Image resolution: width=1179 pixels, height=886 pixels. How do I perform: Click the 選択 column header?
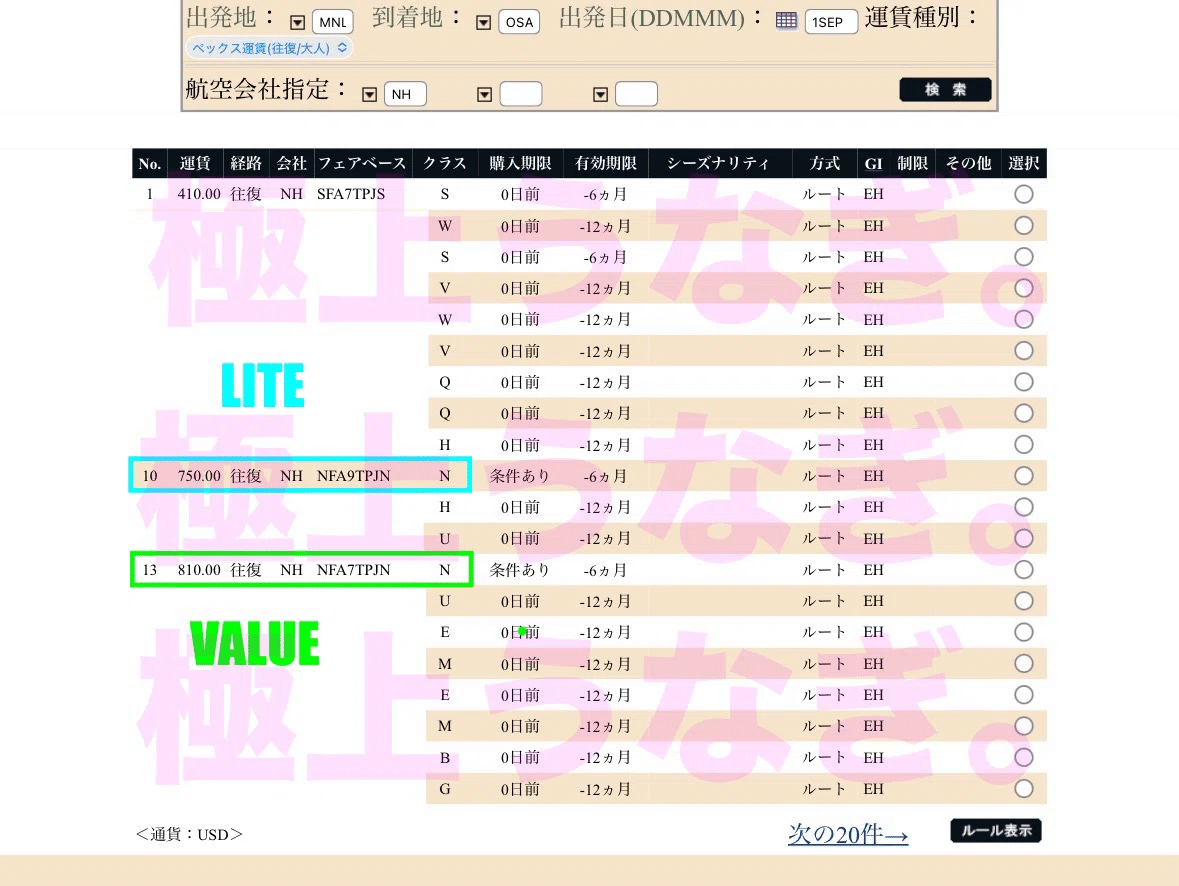click(x=1023, y=163)
